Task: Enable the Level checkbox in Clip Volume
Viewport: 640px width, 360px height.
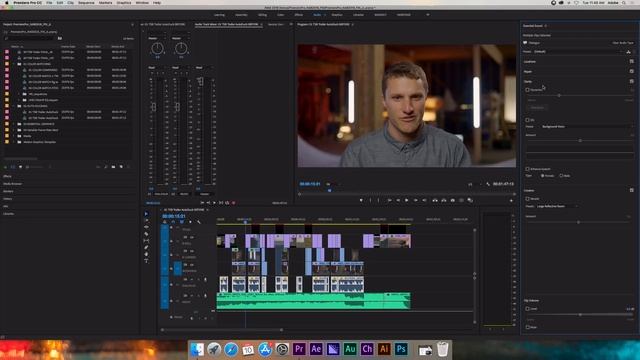Action: (527, 309)
